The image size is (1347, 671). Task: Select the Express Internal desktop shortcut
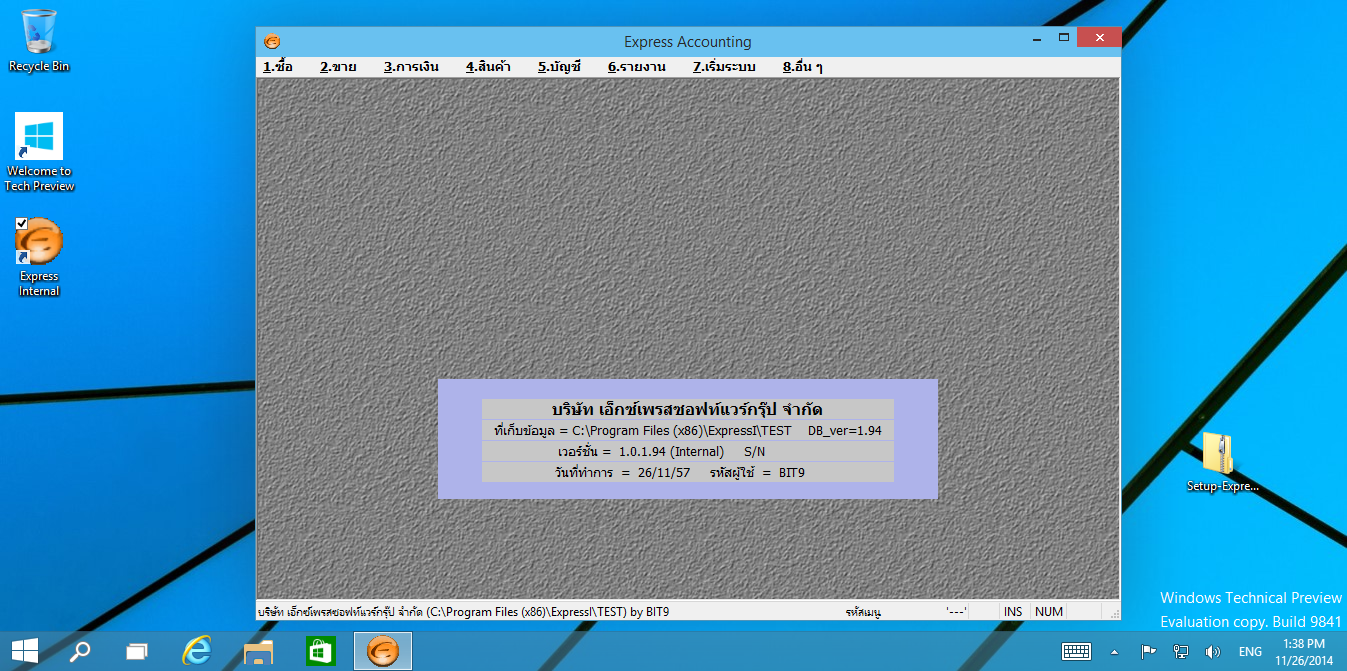click(x=39, y=256)
